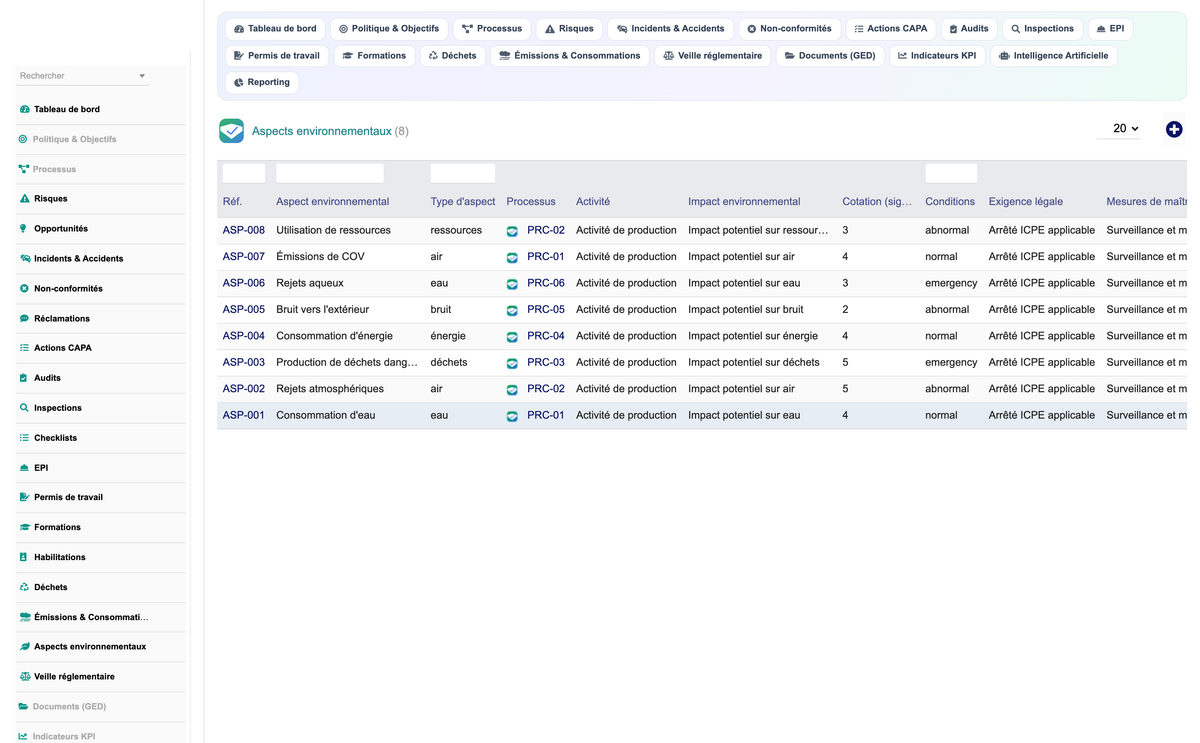Click the sidebar Veille réglementaire scales icon
The height and width of the screenshot is (743, 1200).
[x=25, y=677]
